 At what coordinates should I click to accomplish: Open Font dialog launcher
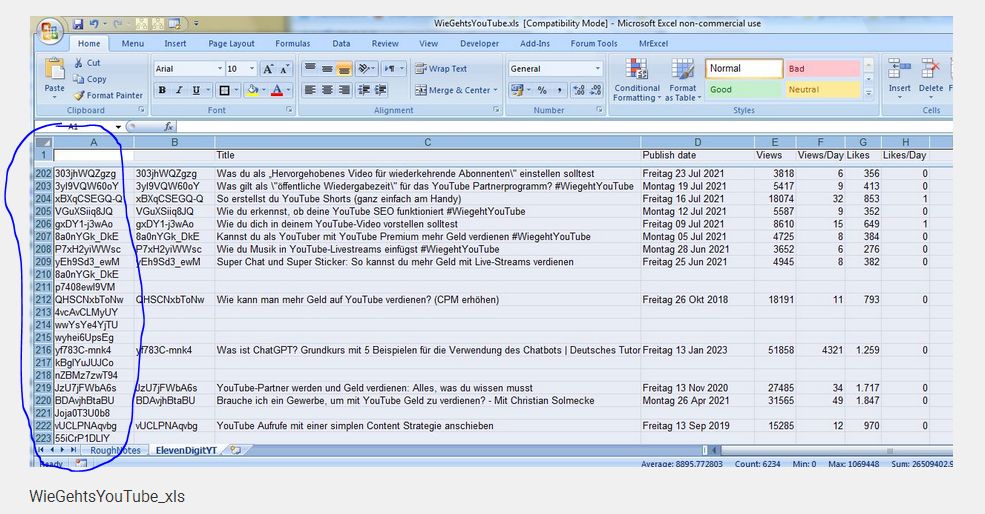[x=289, y=110]
